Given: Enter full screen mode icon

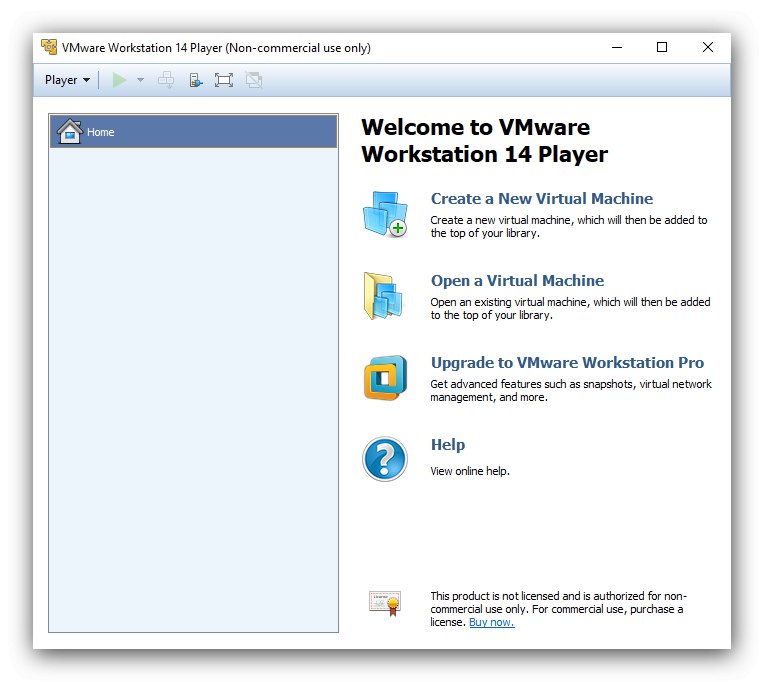Looking at the screenshot, I should [224, 80].
